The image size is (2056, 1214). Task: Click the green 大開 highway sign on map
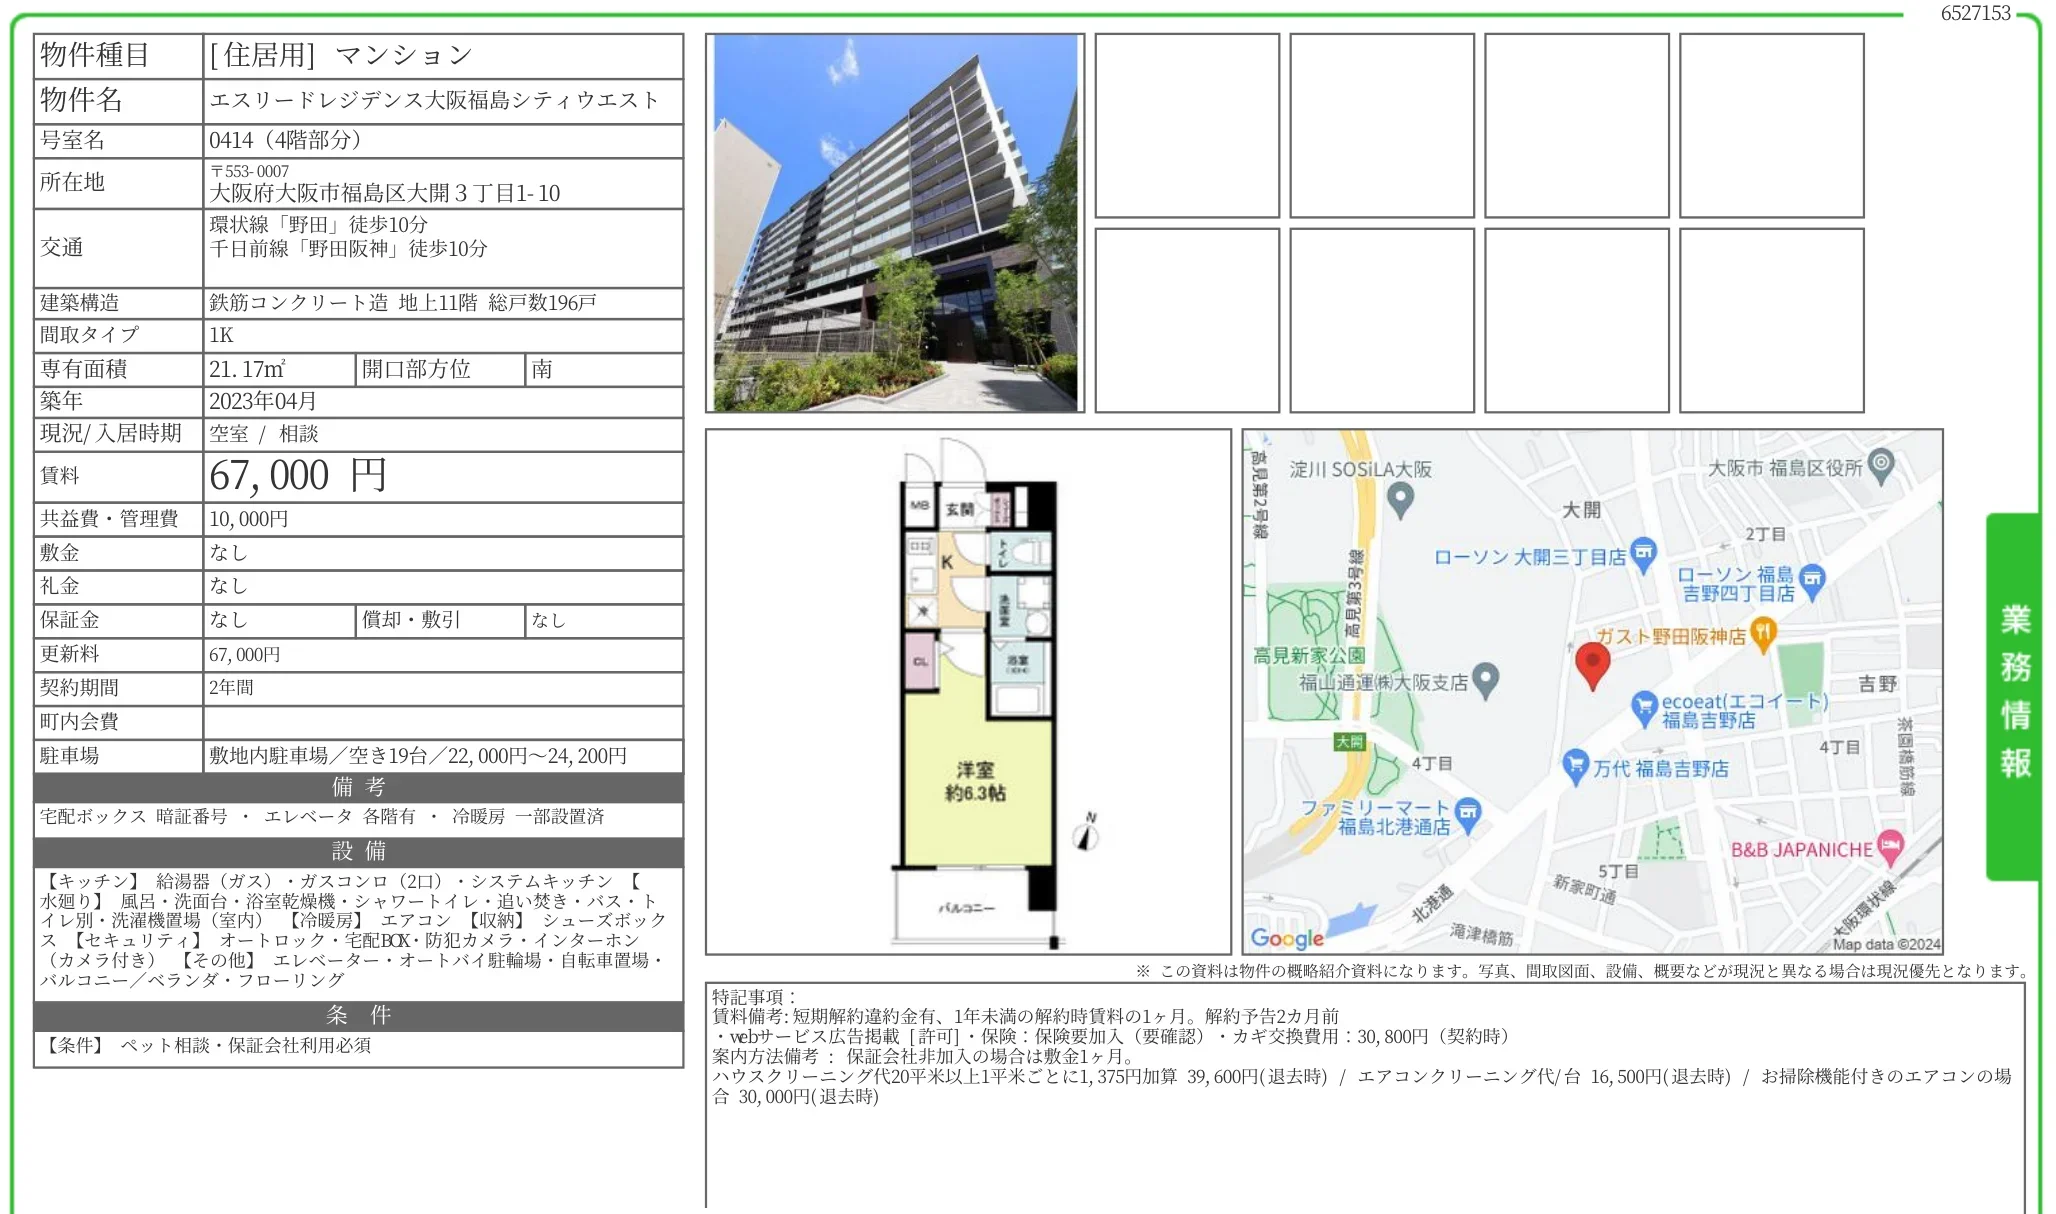(x=1349, y=742)
